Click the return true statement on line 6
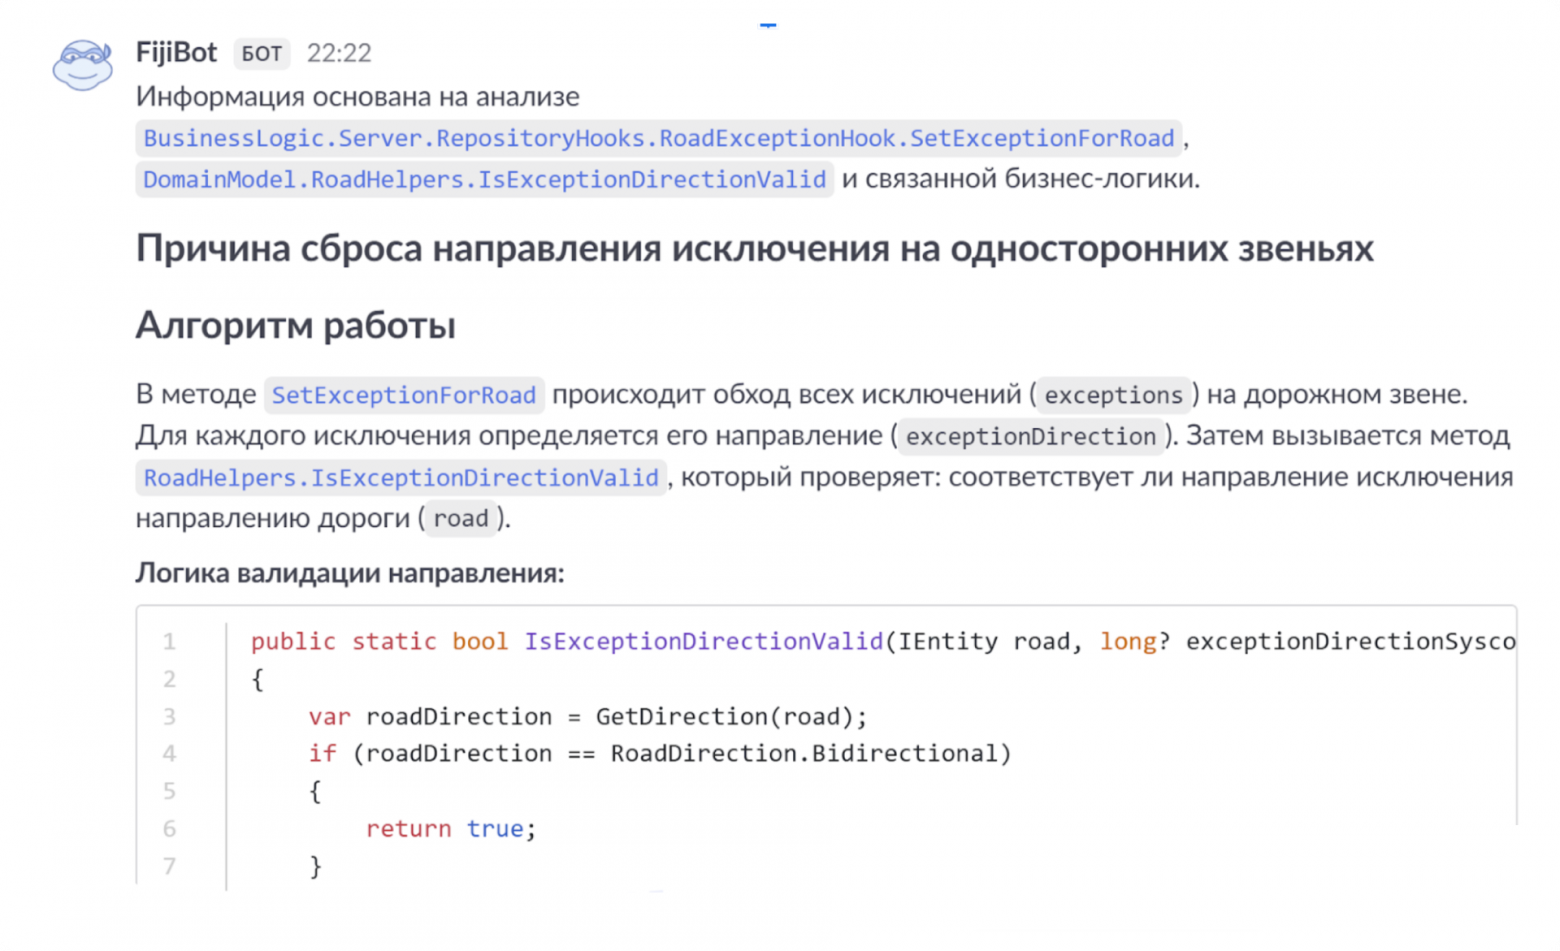This screenshot has height=951, width=1560. point(450,828)
